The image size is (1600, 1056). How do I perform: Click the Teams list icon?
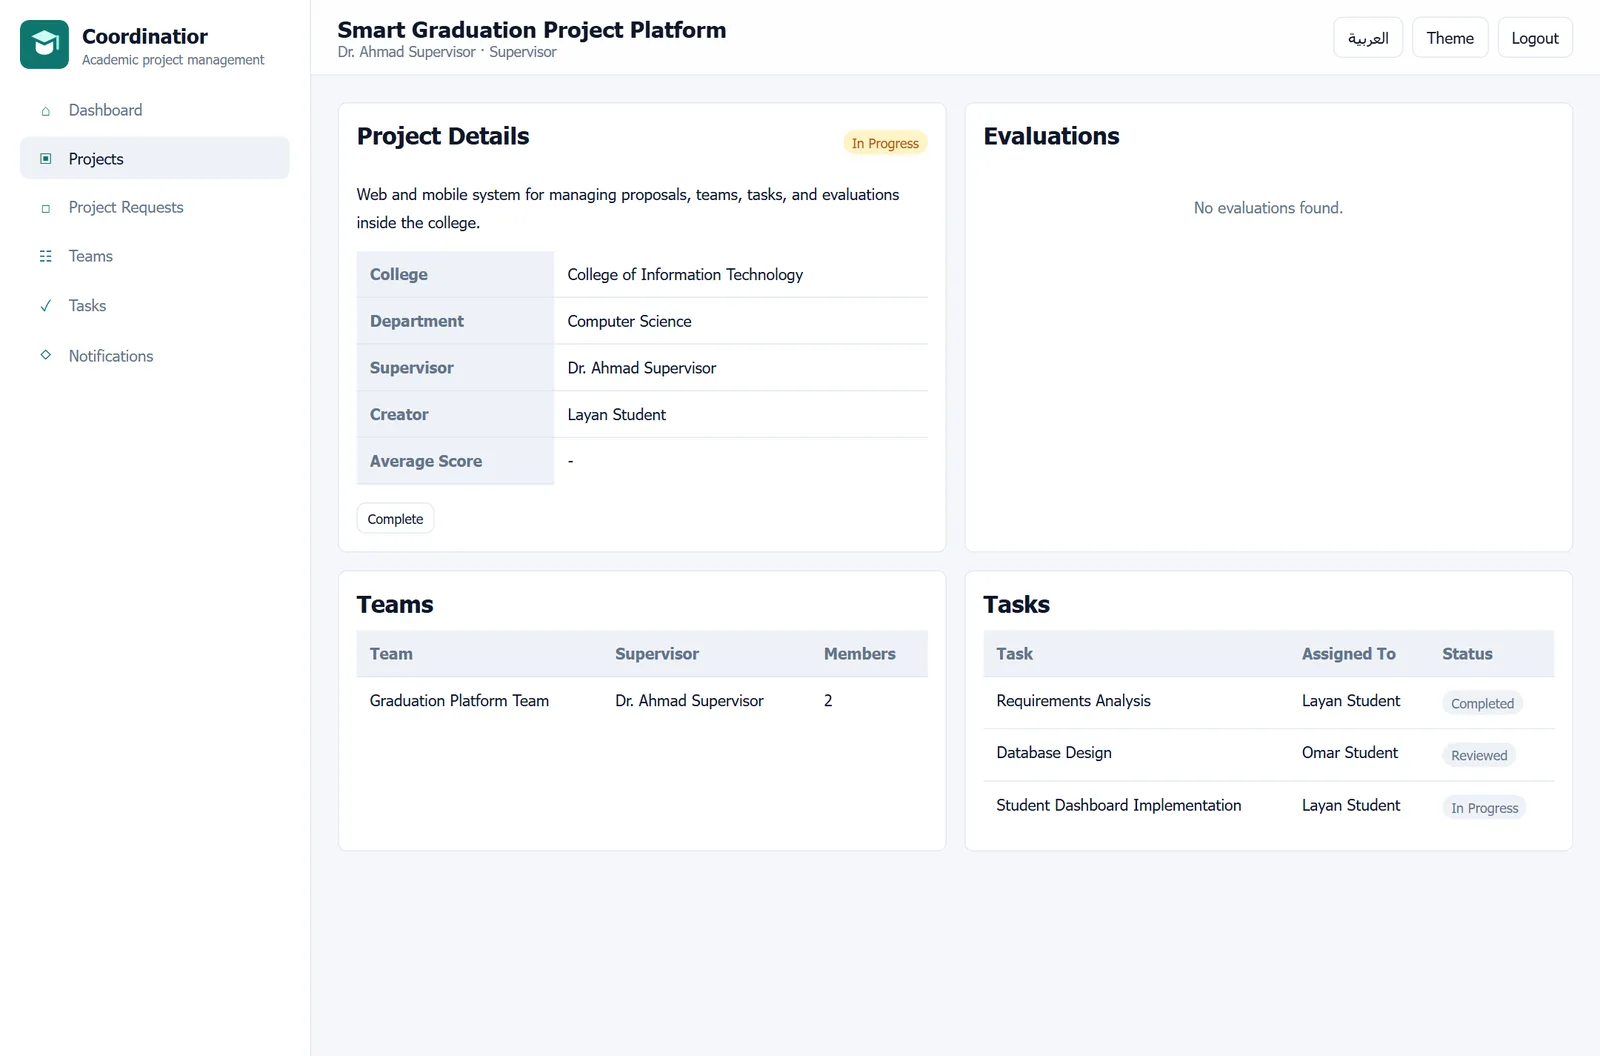45,256
